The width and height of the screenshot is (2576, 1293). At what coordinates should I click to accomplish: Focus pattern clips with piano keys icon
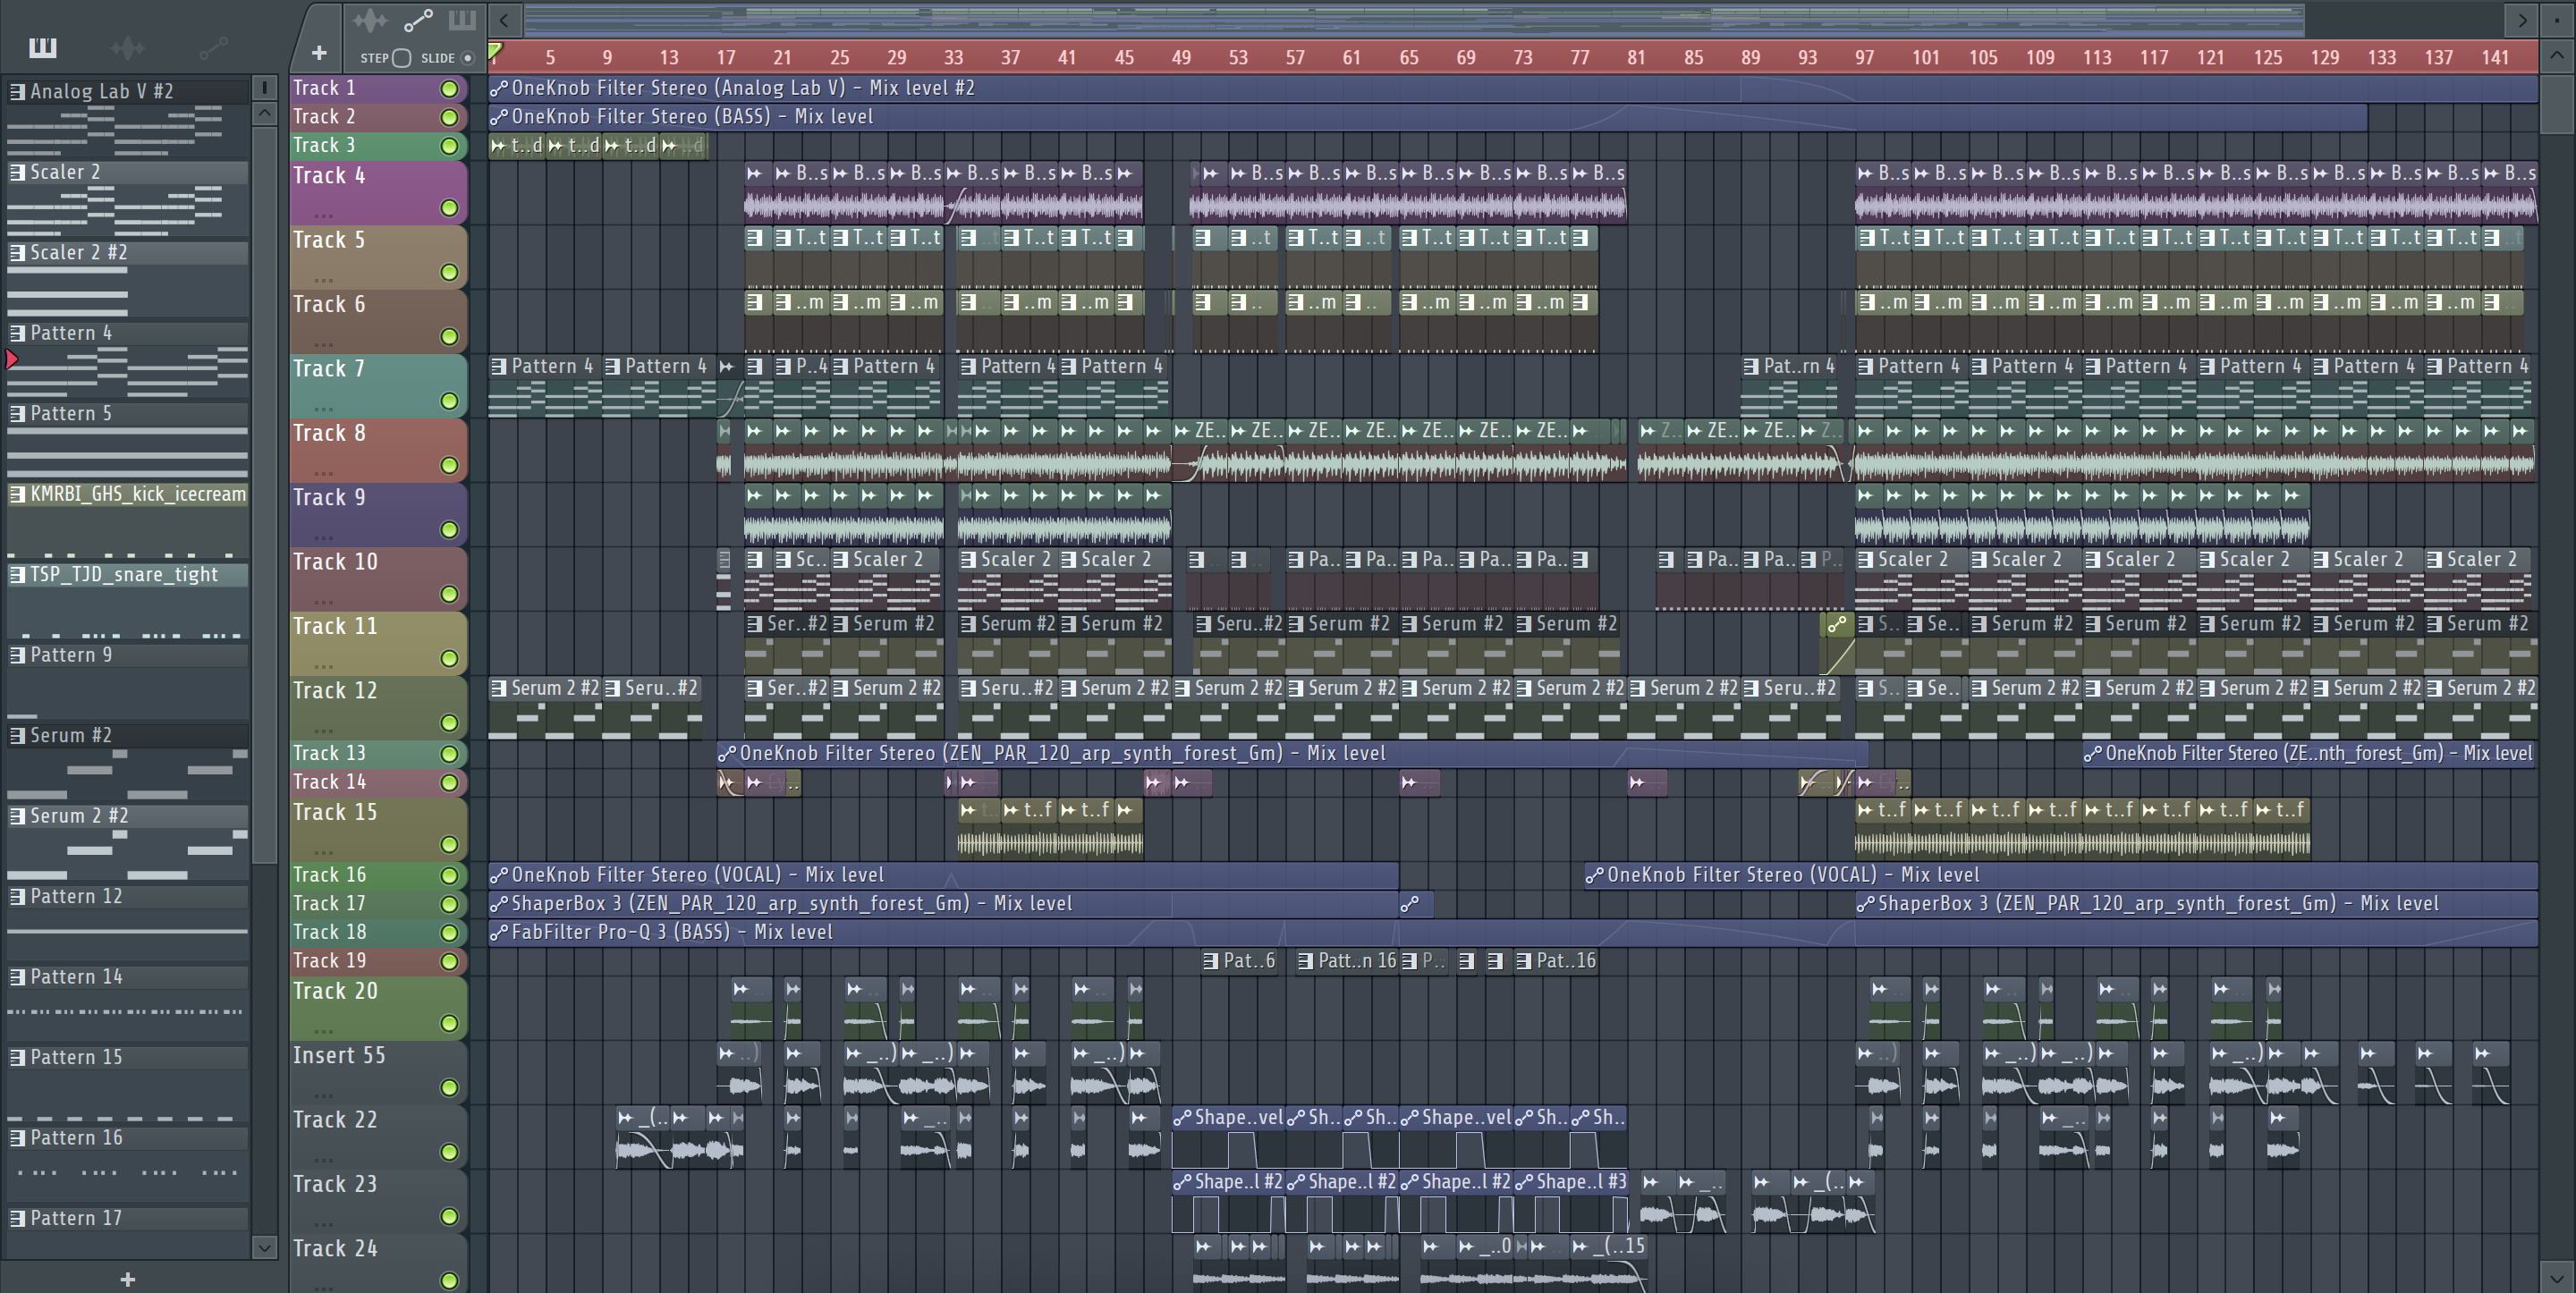click(x=462, y=20)
